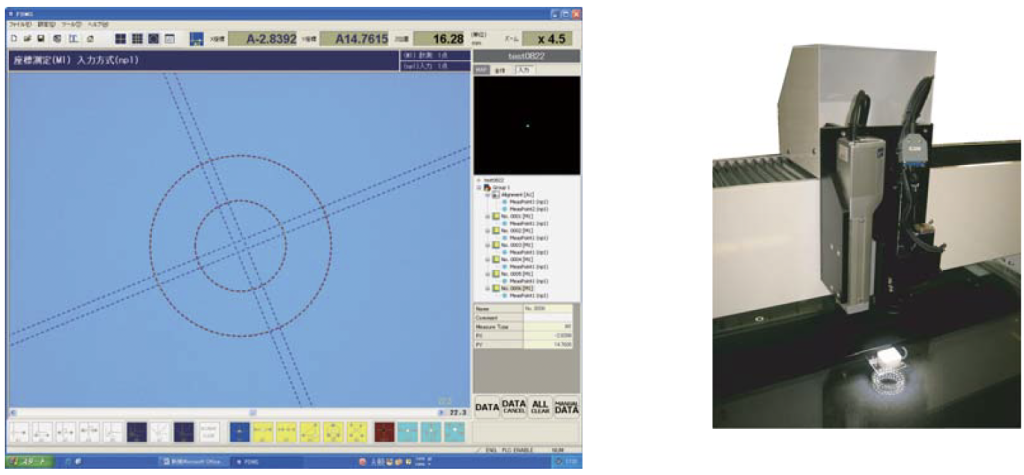Viewport: 1024px width, 475px height.
Task: Collapse the No. 0004 [MI] node
Action: [488, 259]
